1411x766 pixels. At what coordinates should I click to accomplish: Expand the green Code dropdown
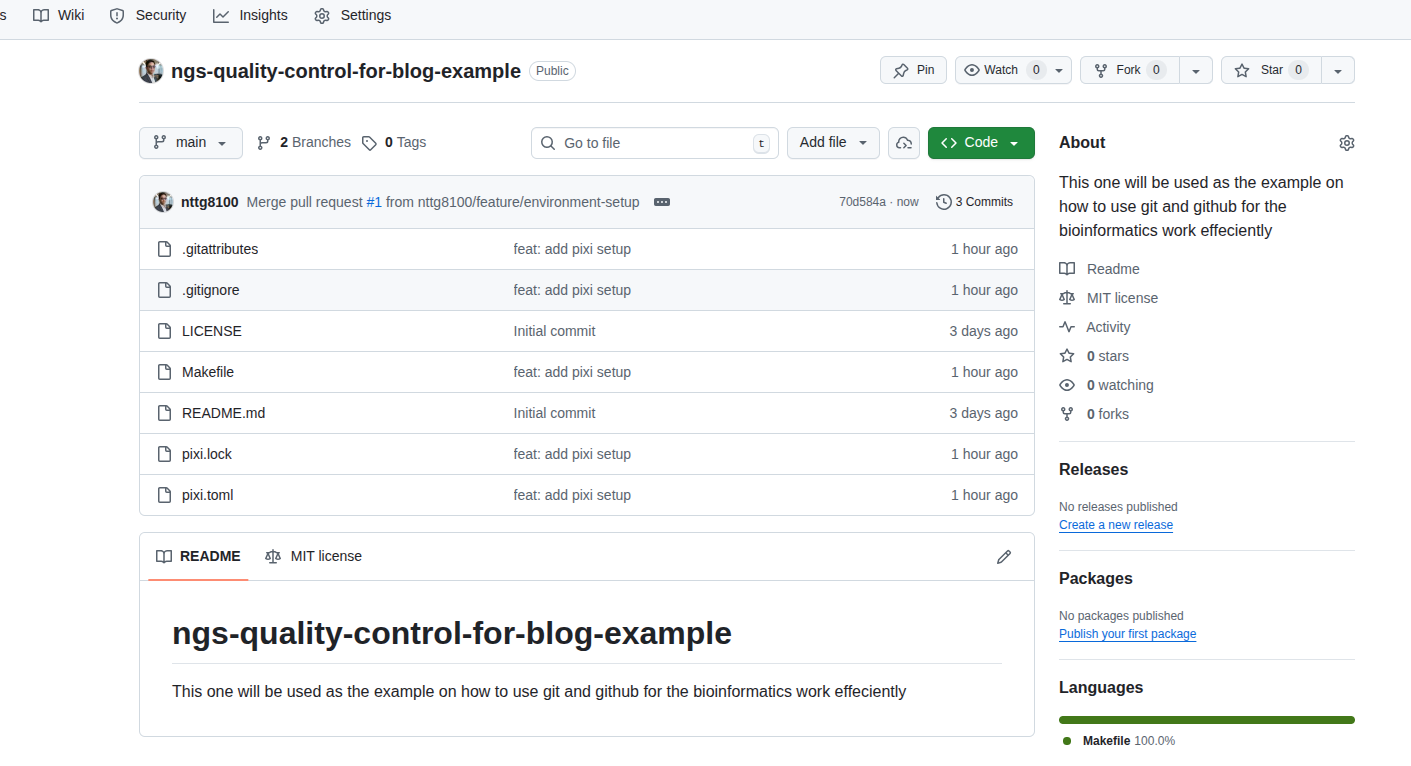980,143
